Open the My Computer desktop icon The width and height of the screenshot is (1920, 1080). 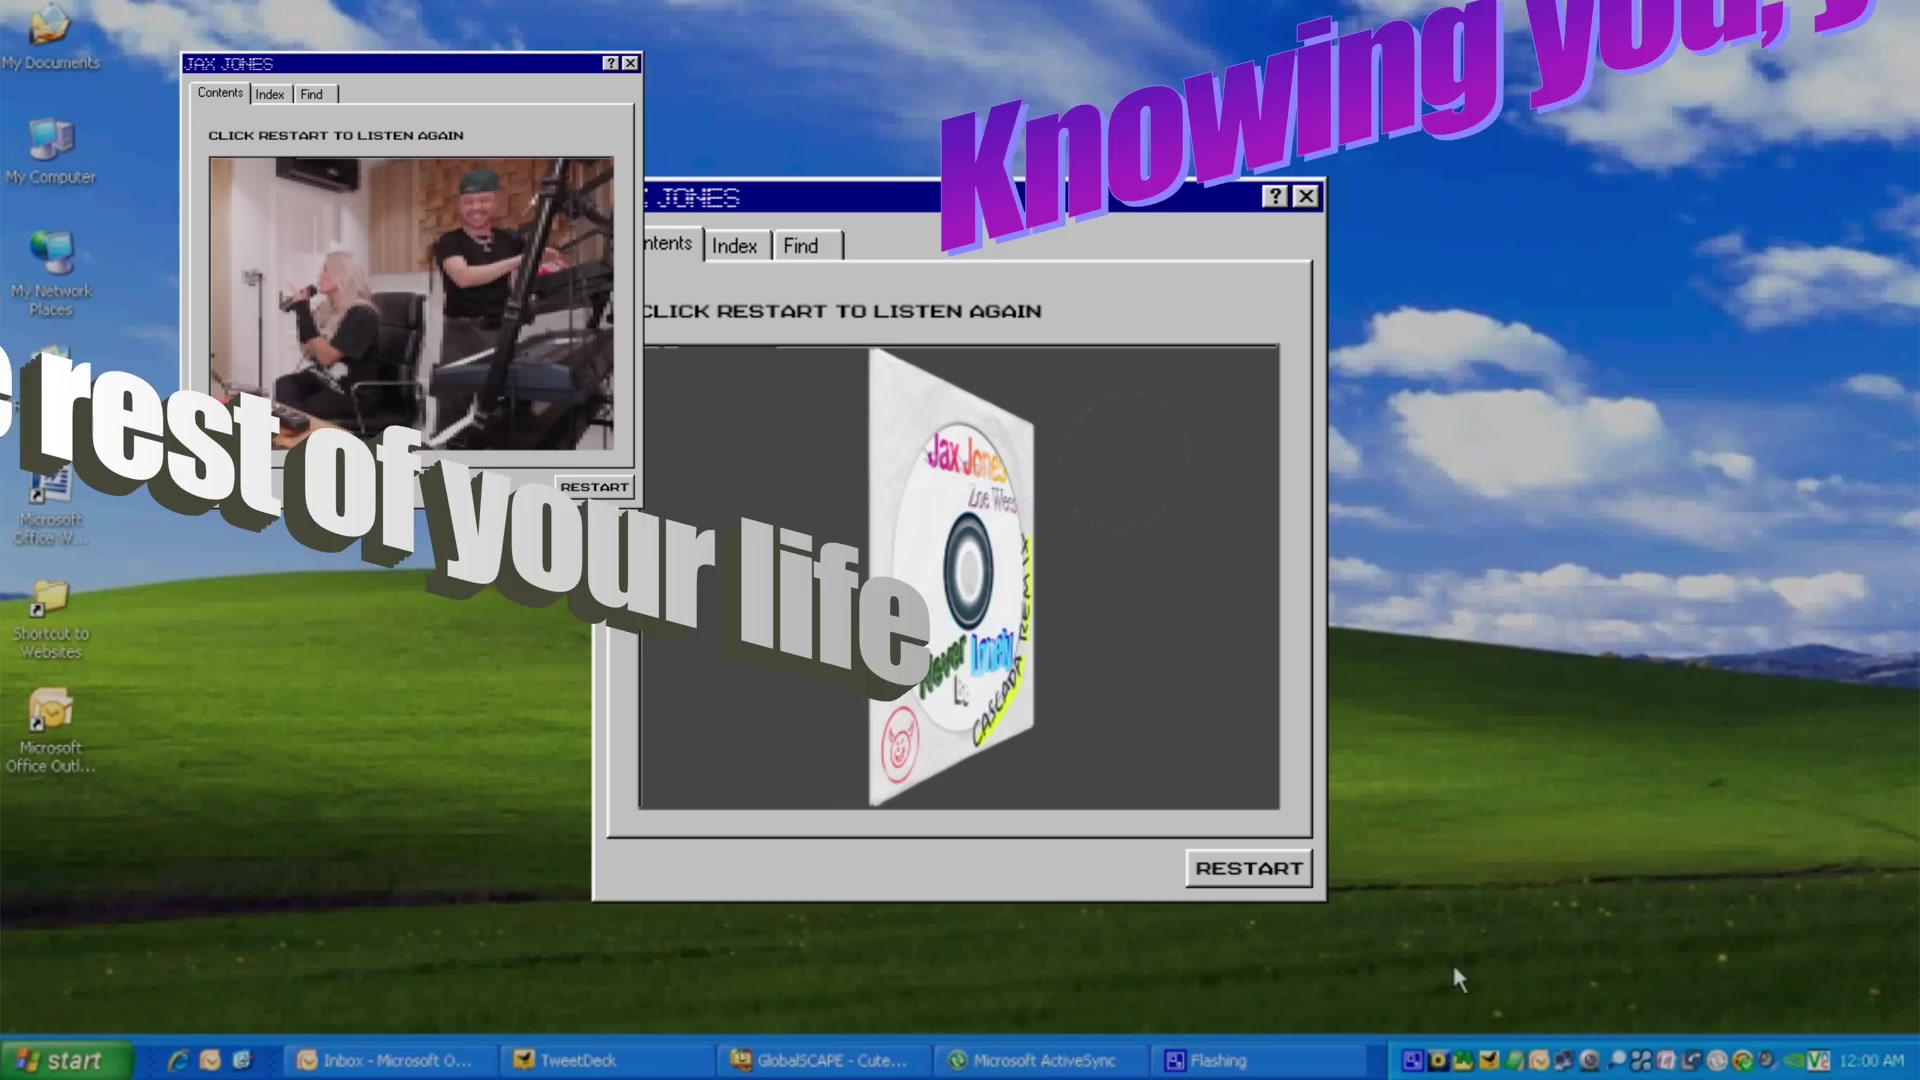[x=50, y=151]
